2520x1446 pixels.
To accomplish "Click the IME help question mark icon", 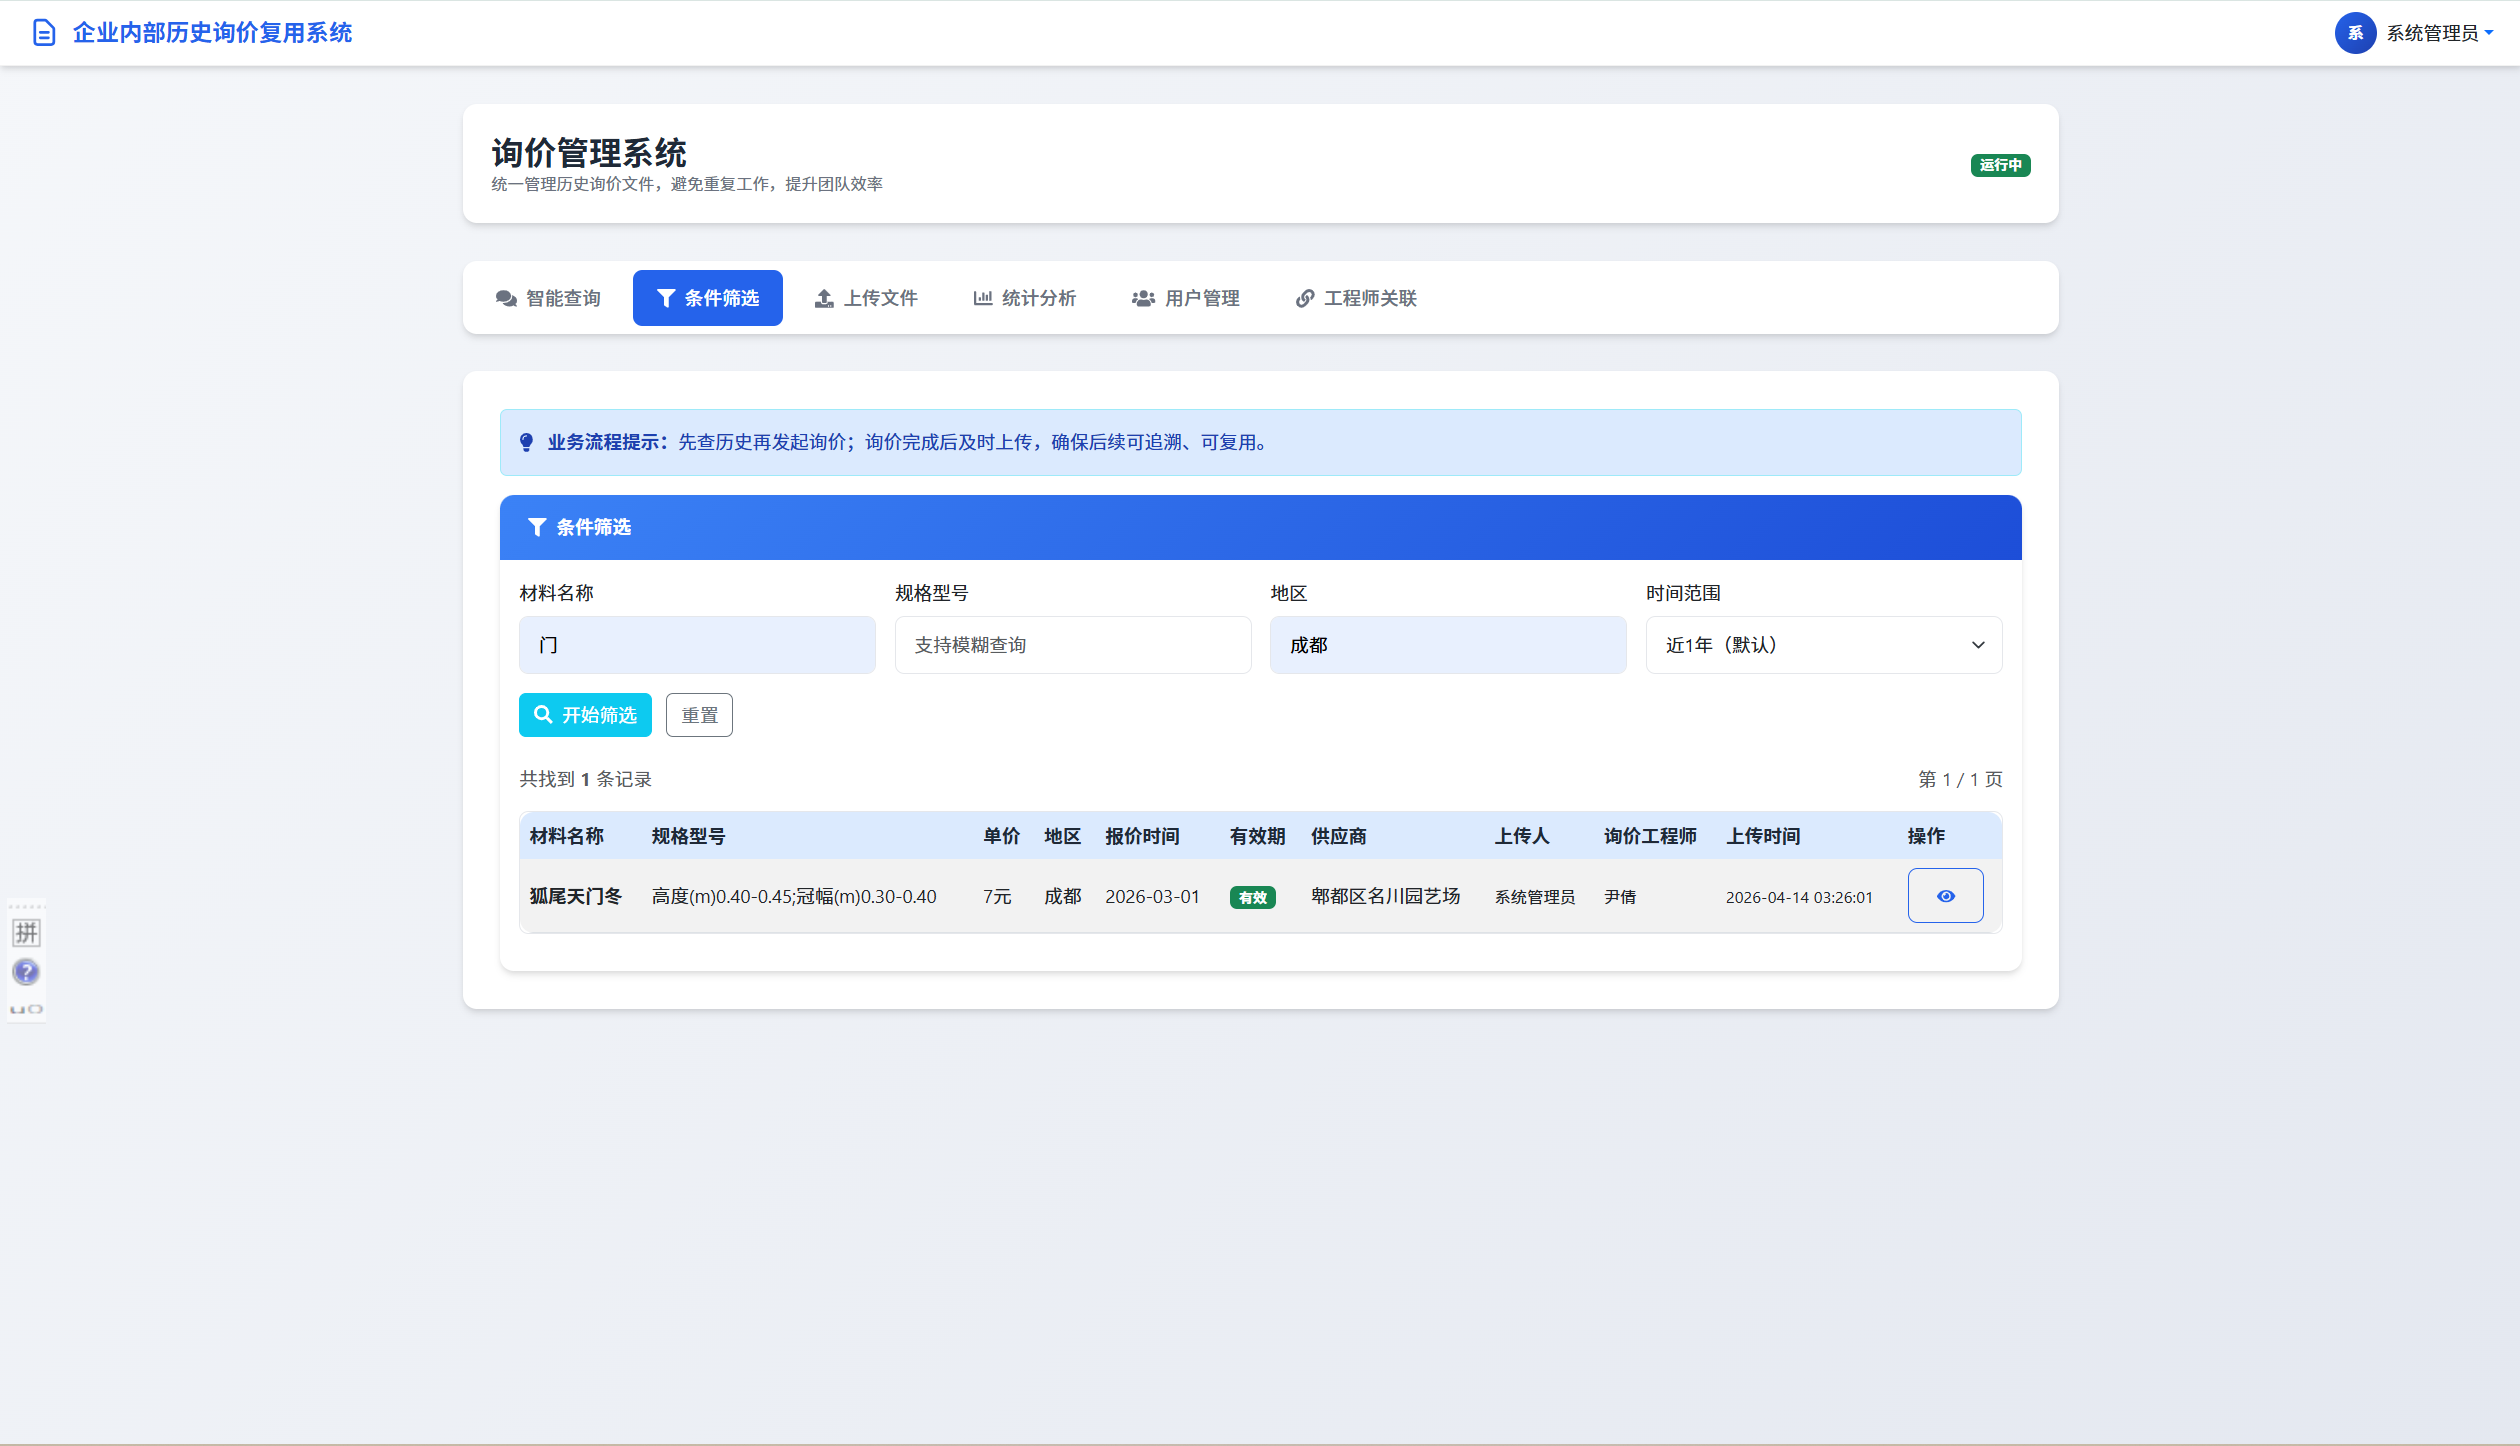I will (26, 972).
